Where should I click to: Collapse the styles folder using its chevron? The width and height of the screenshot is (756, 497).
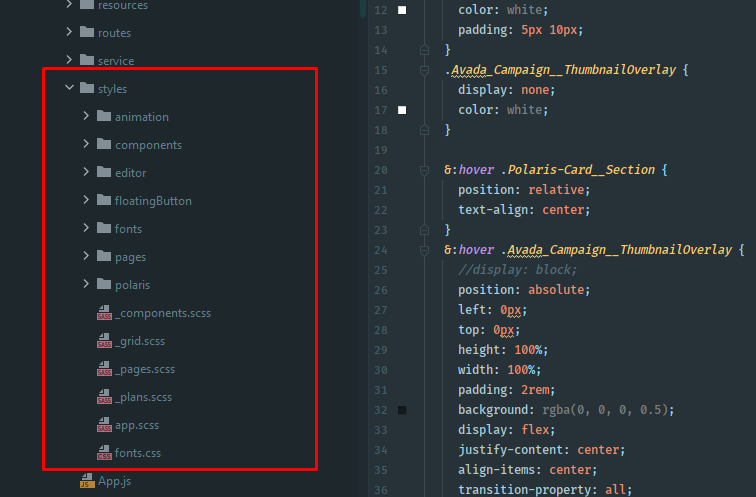tap(69, 89)
